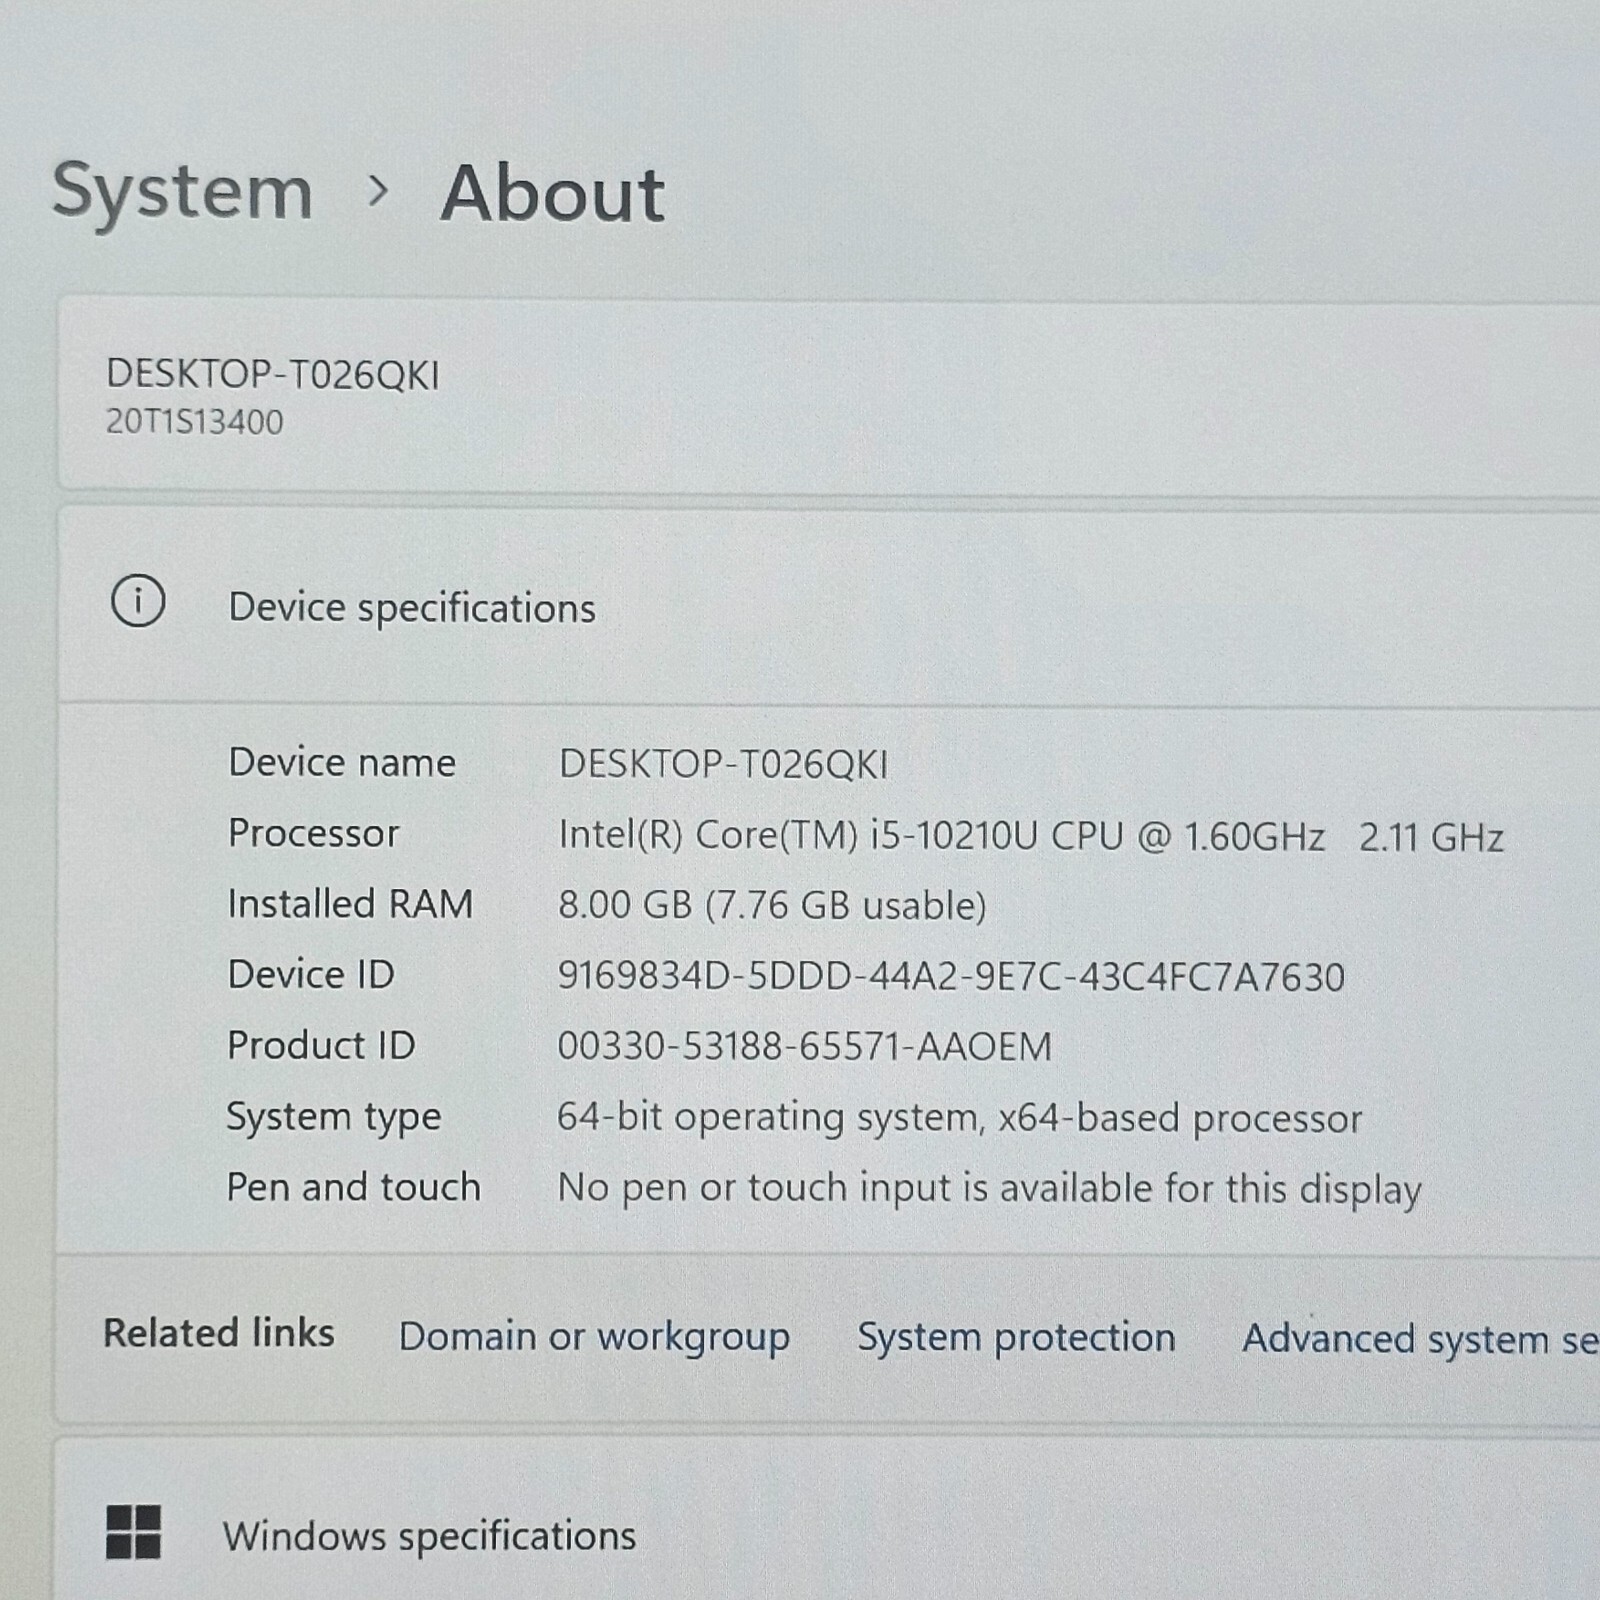
Task: Click the Processor label
Action: click(x=314, y=833)
